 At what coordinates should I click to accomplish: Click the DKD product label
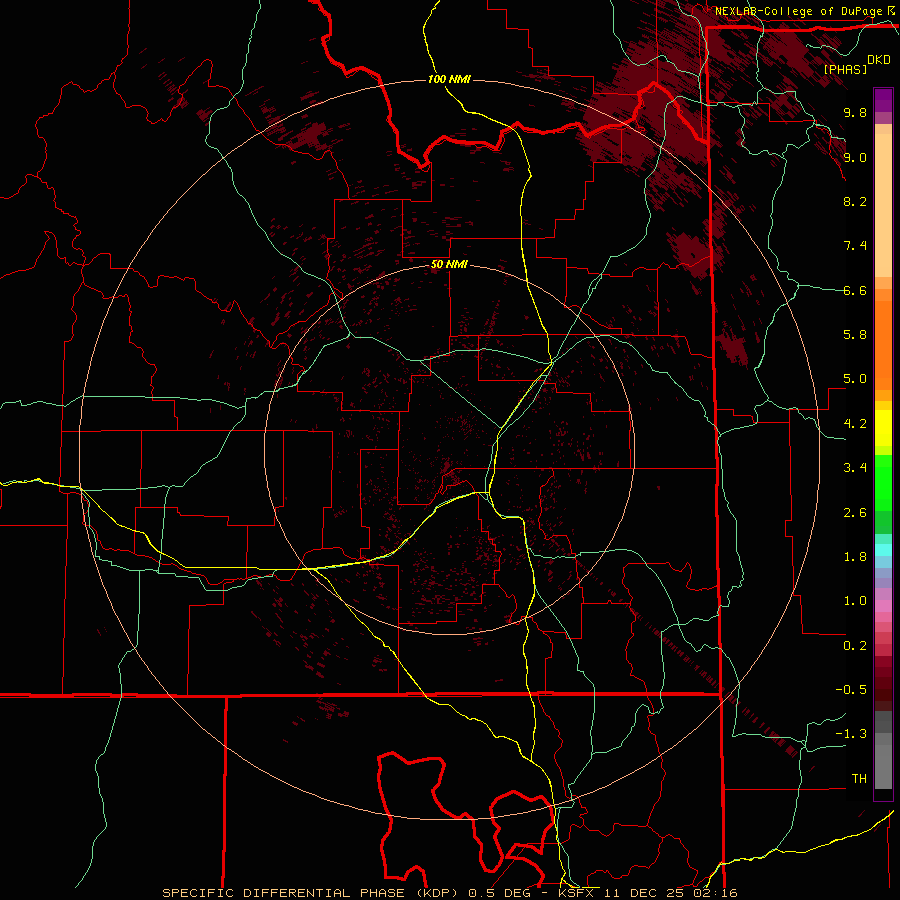coord(878,60)
